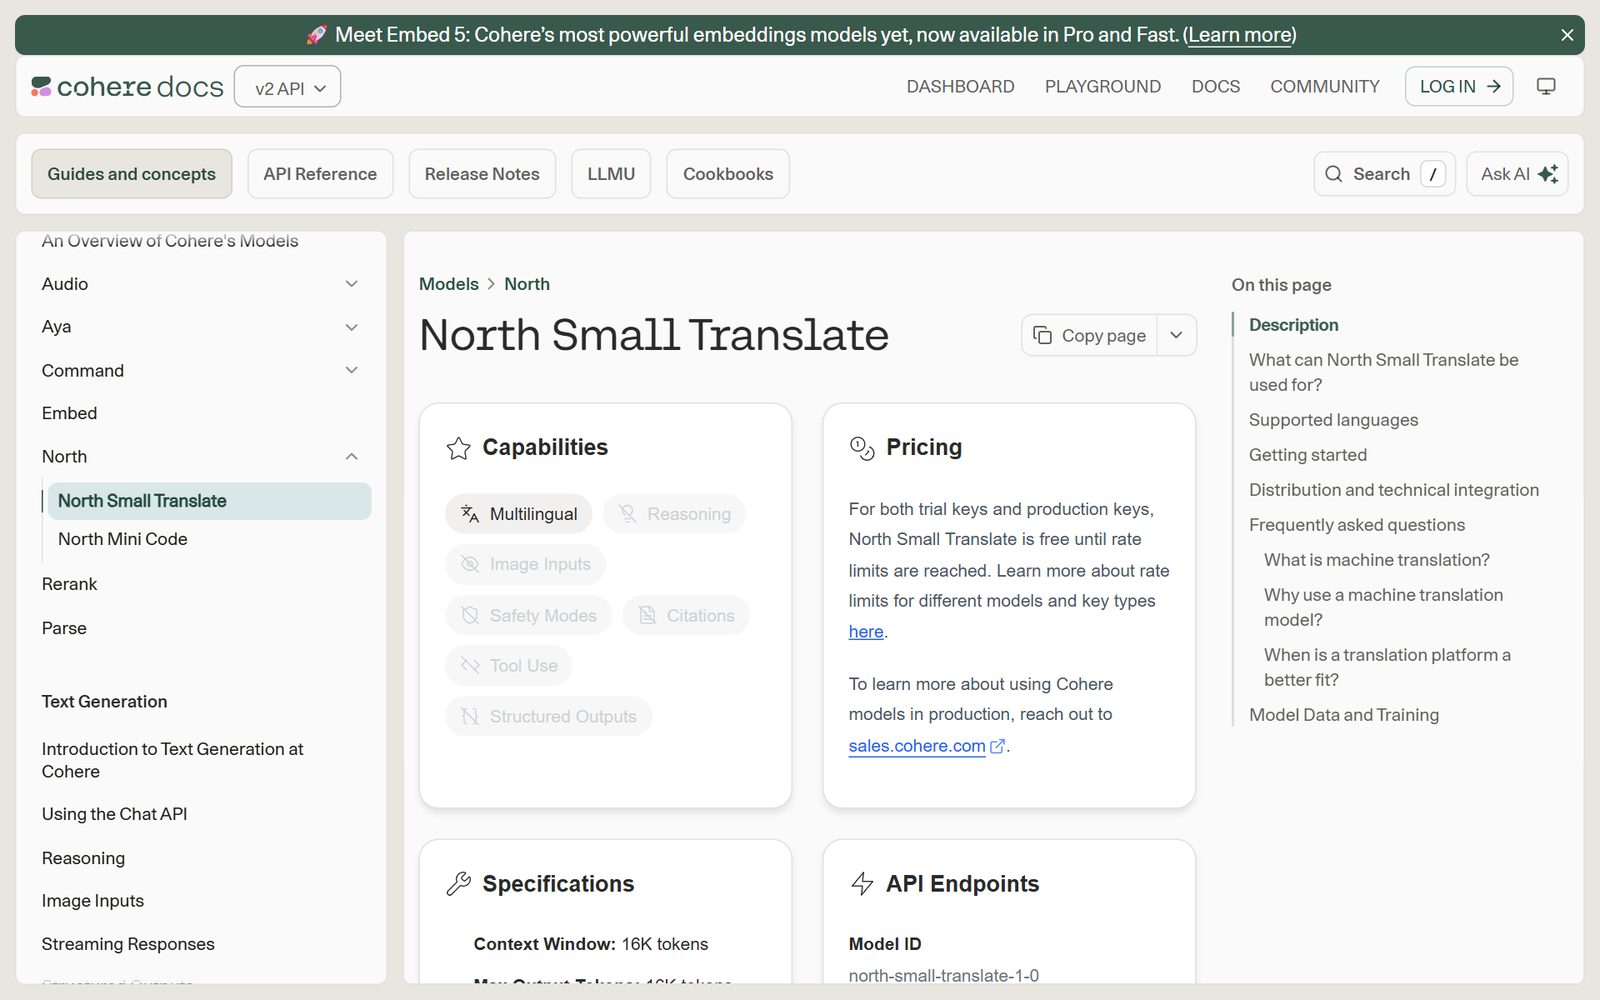
Task: Open the LLMU tab
Action: point(611,174)
